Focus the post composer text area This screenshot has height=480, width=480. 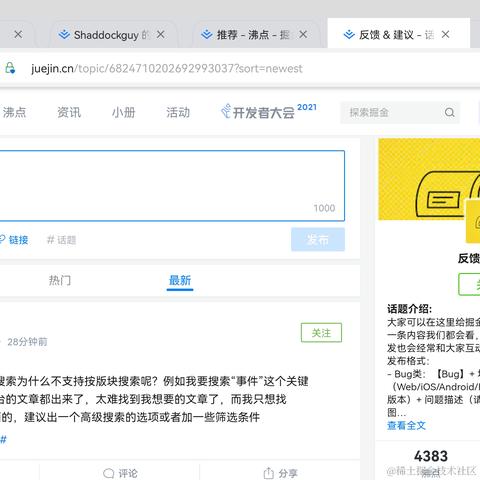(171, 186)
